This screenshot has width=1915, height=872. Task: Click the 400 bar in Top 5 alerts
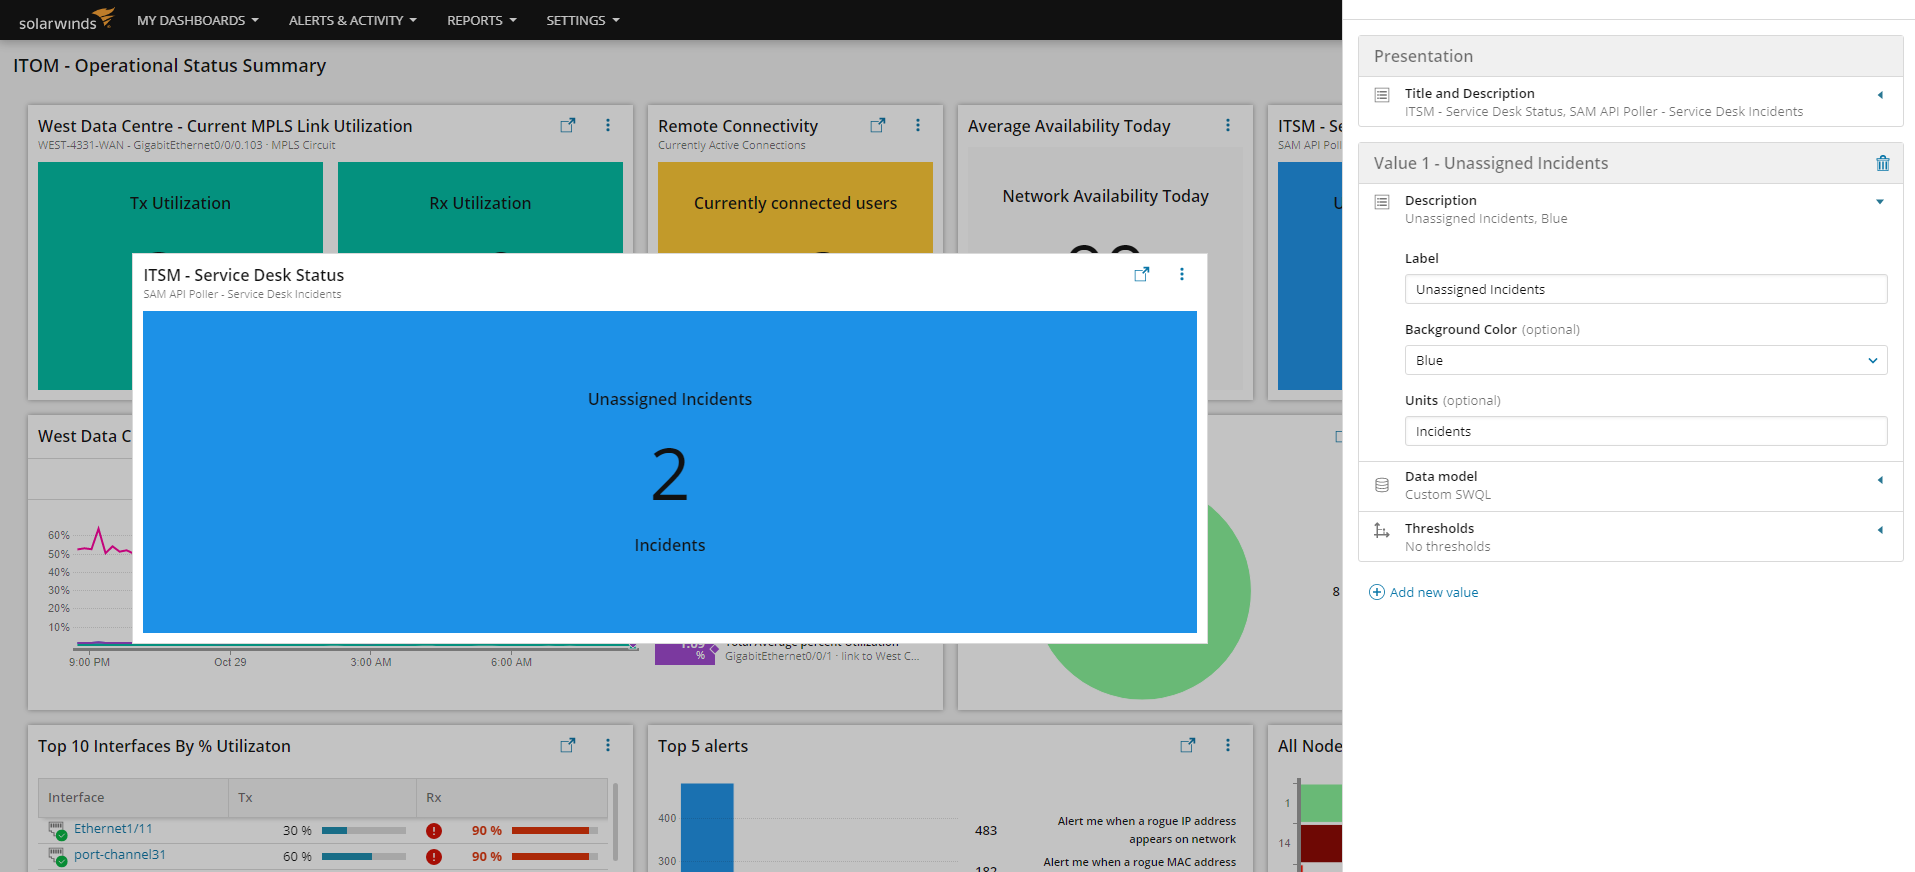point(707,827)
